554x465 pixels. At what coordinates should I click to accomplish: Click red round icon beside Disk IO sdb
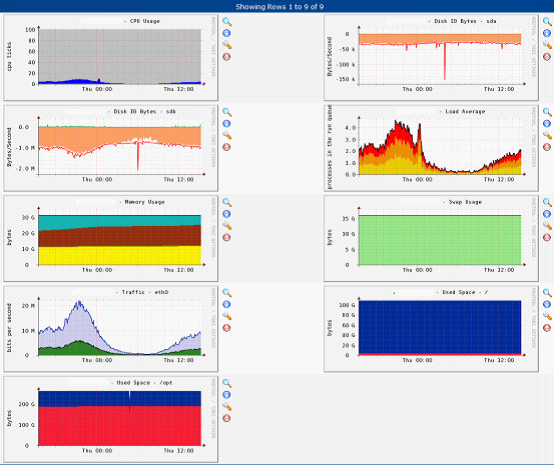pyautogui.click(x=226, y=147)
